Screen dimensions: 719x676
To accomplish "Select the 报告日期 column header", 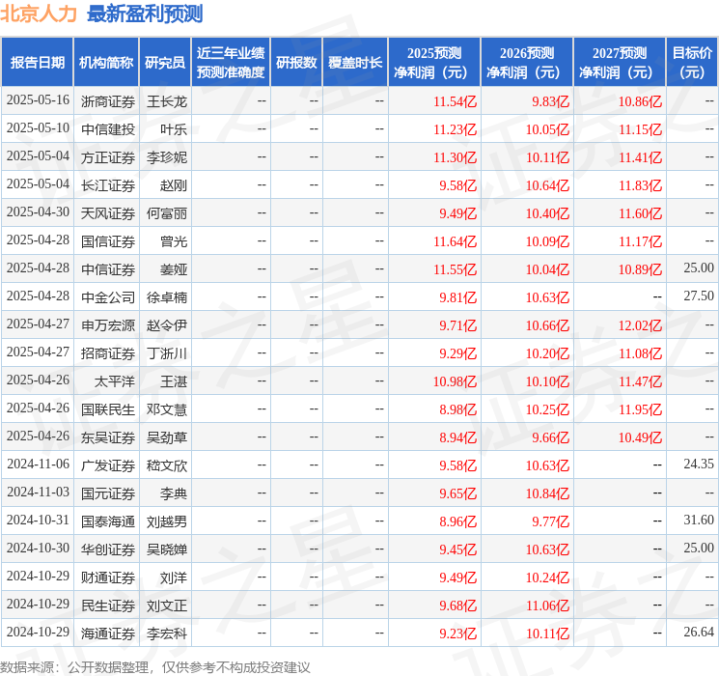I will pos(37,62).
